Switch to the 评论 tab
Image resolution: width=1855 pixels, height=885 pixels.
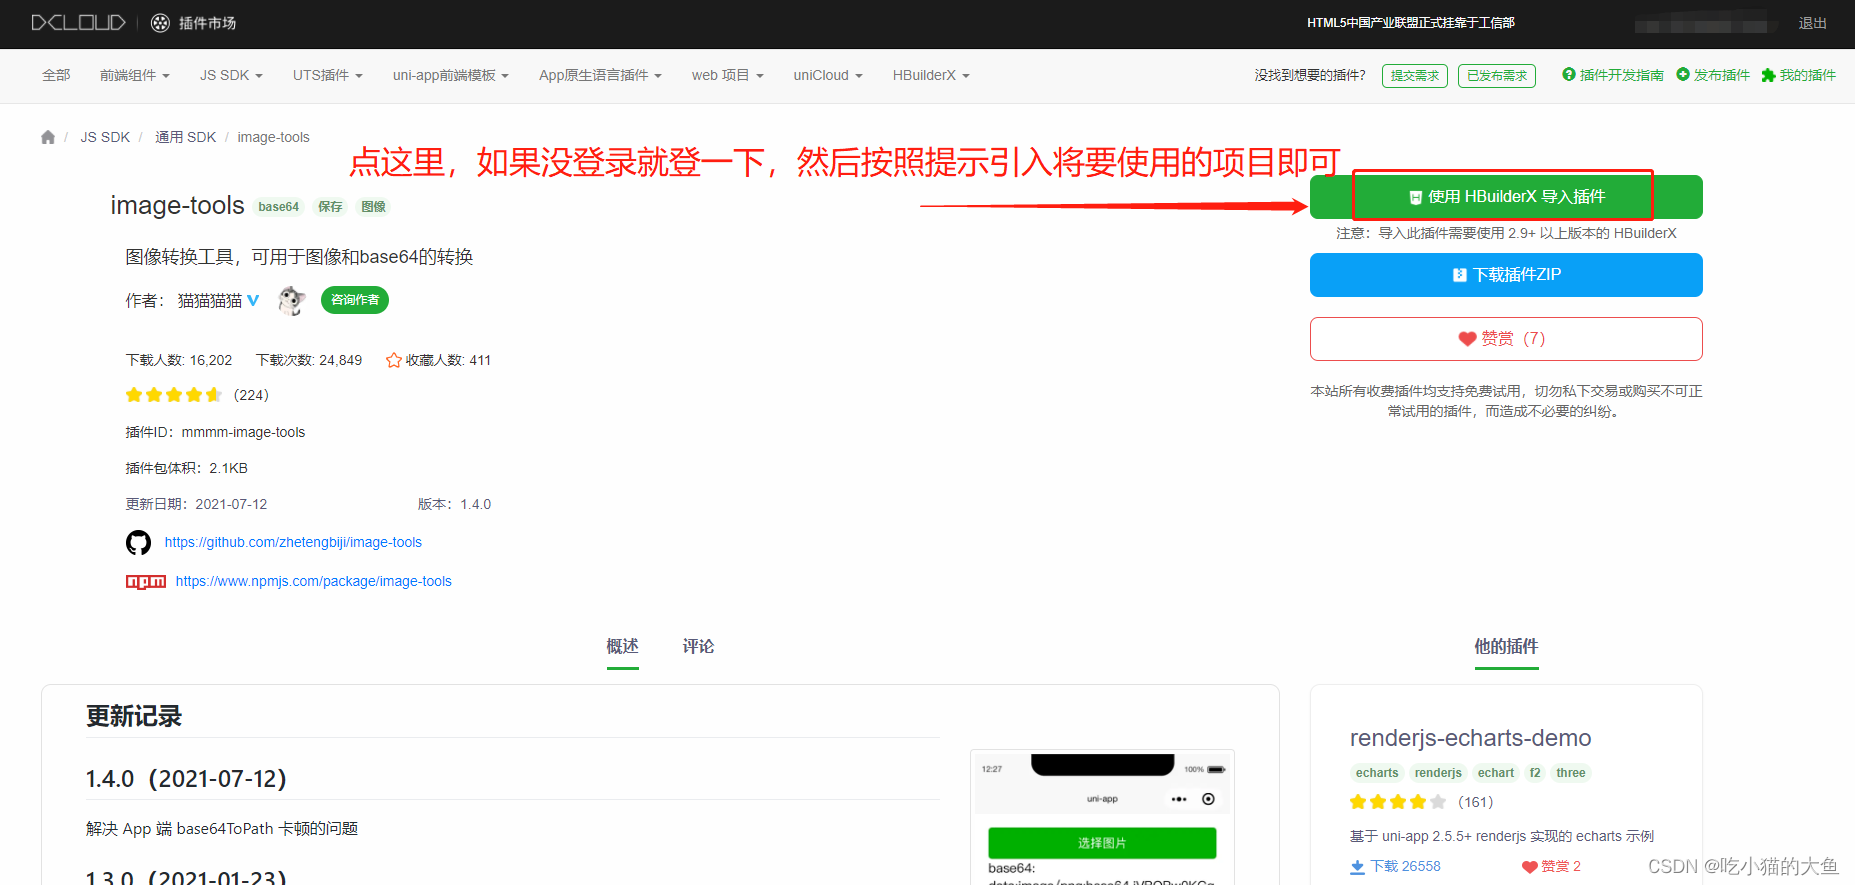[698, 646]
